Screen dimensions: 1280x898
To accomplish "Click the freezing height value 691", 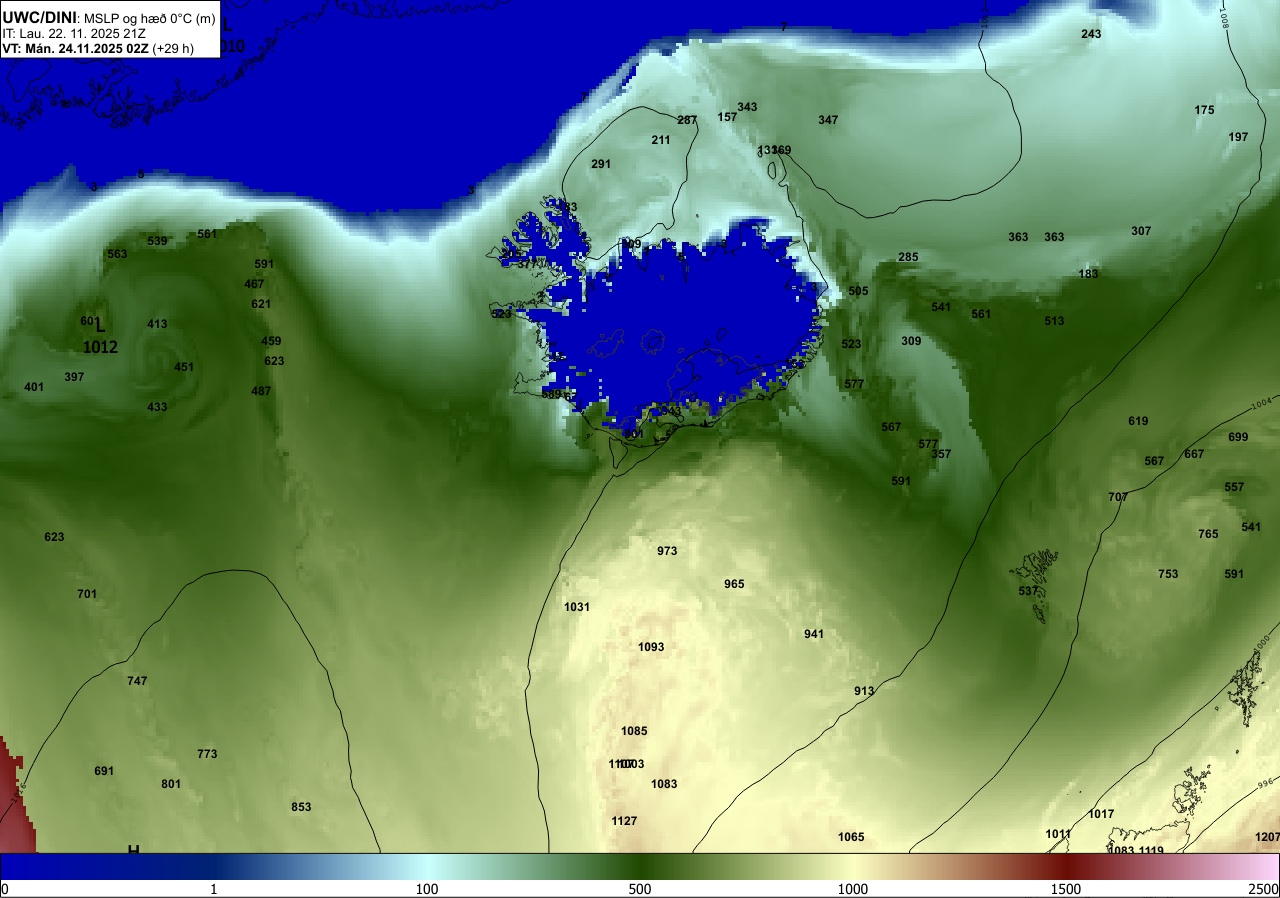I will pyautogui.click(x=104, y=771).
